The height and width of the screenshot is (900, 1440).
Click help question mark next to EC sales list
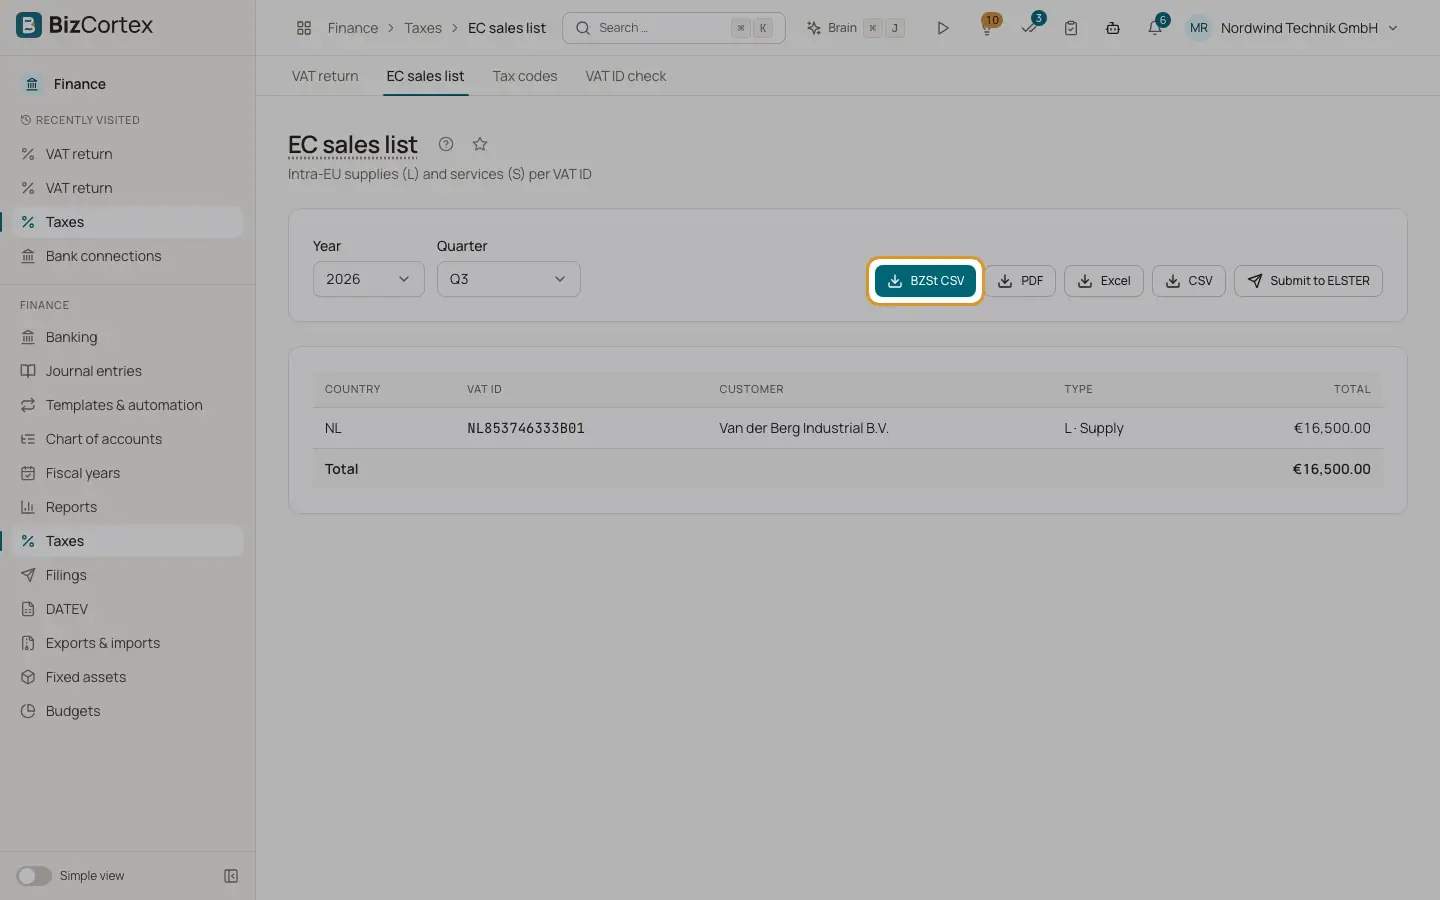pos(446,144)
